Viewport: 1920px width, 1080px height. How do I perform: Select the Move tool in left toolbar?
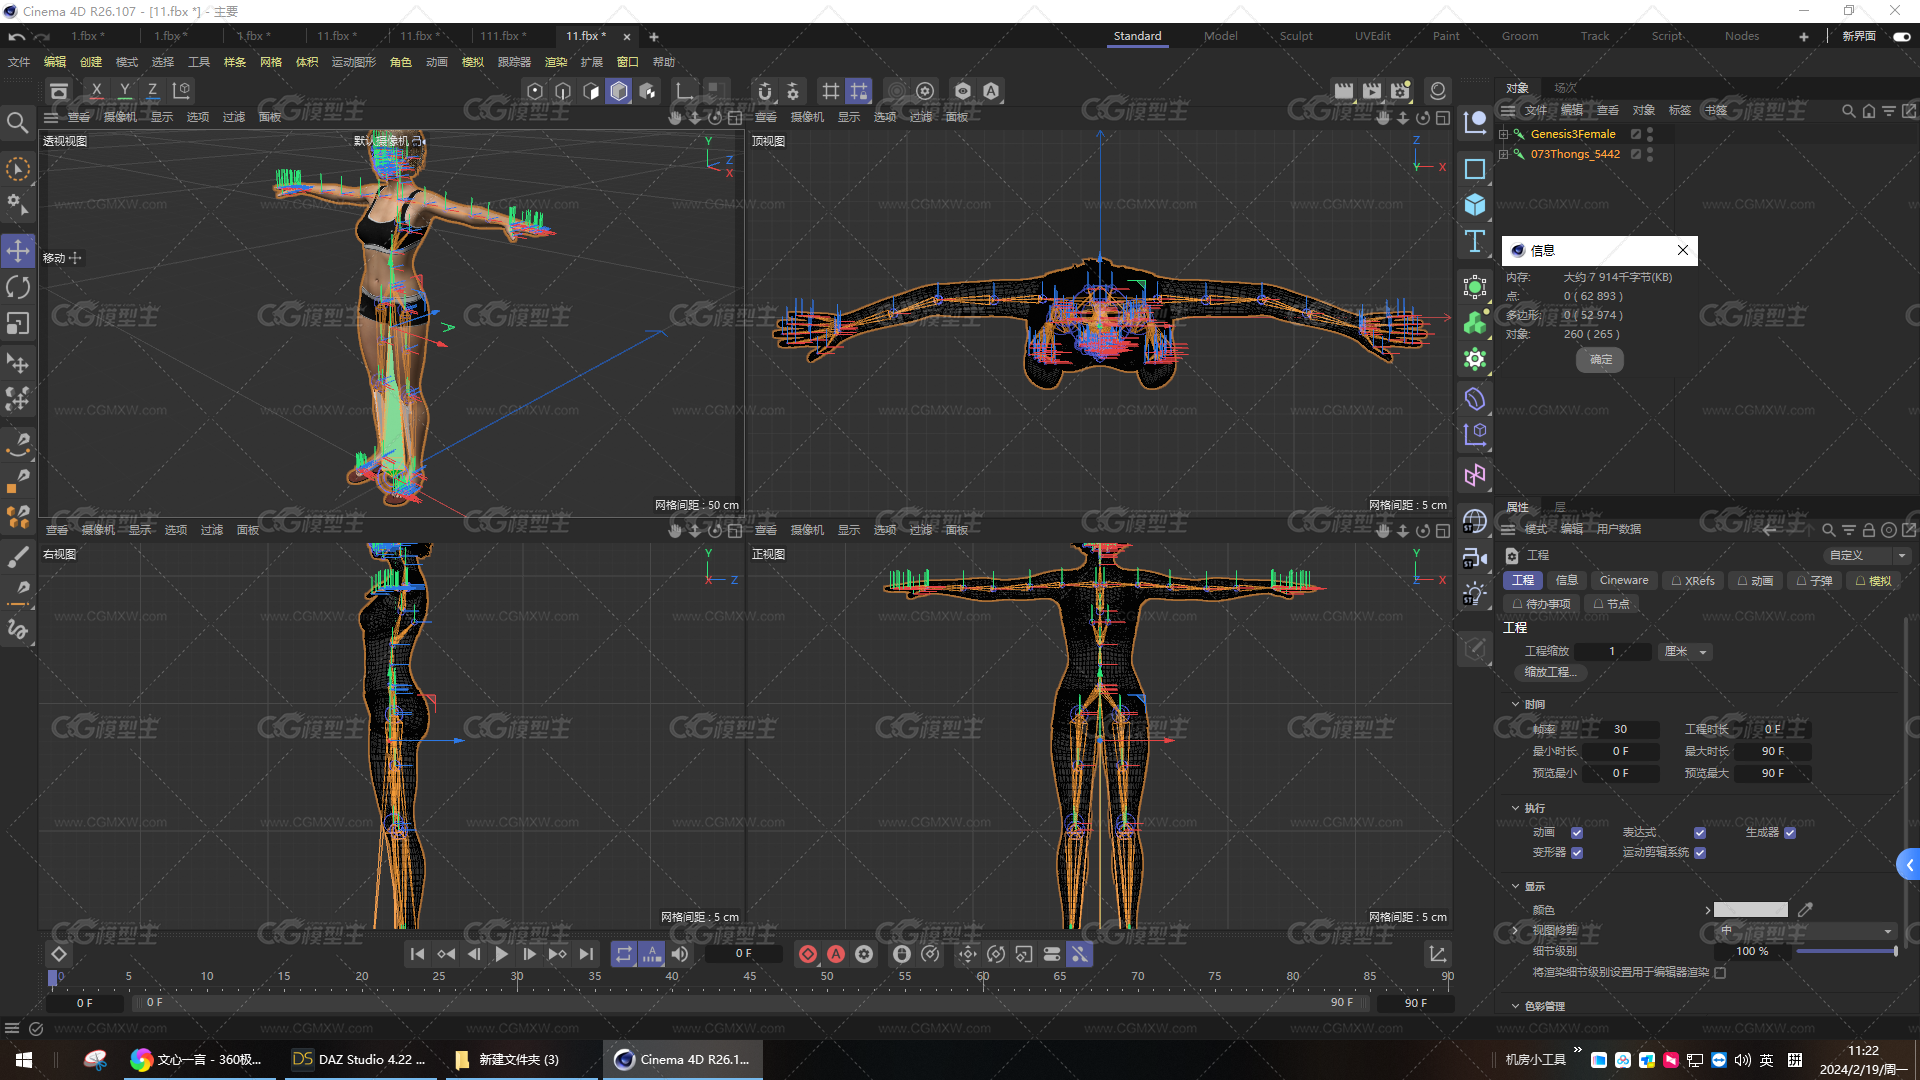(x=18, y=251)
